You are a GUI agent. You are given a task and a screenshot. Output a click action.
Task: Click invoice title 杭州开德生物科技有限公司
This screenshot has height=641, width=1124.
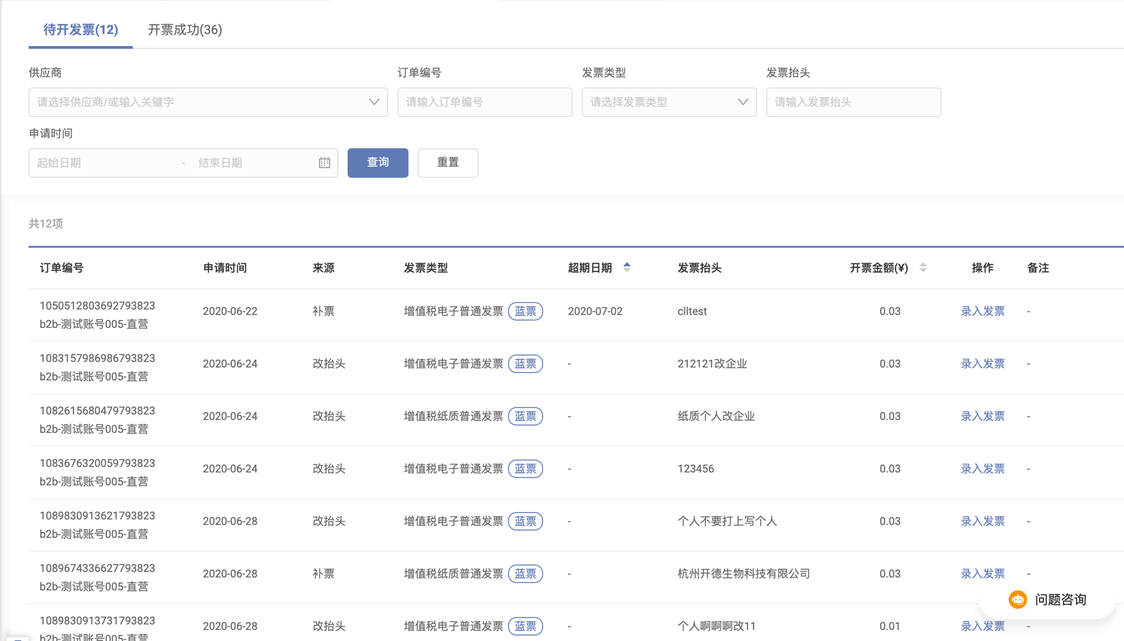pyautogui.click(x=743, y=574)
